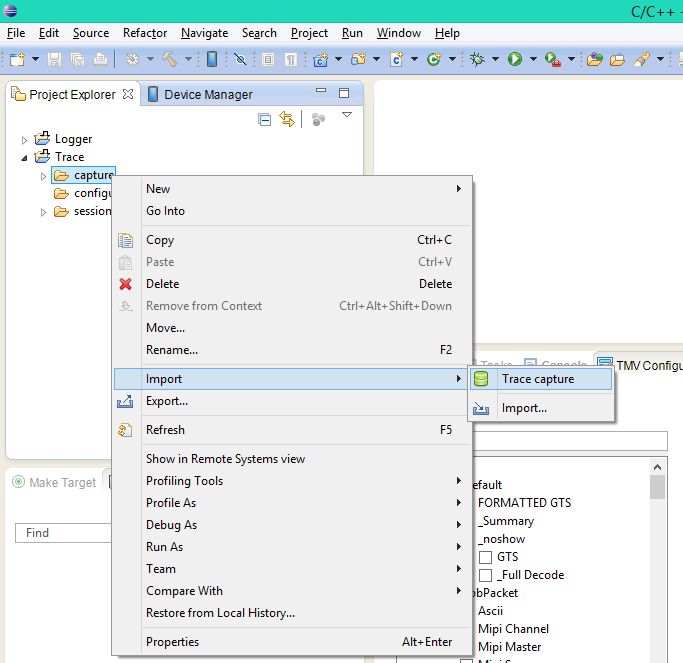The width and height of the screenshot is (683, 663).
Task: Select the green Trace capture database icon
Action: (x=481, y=379)
